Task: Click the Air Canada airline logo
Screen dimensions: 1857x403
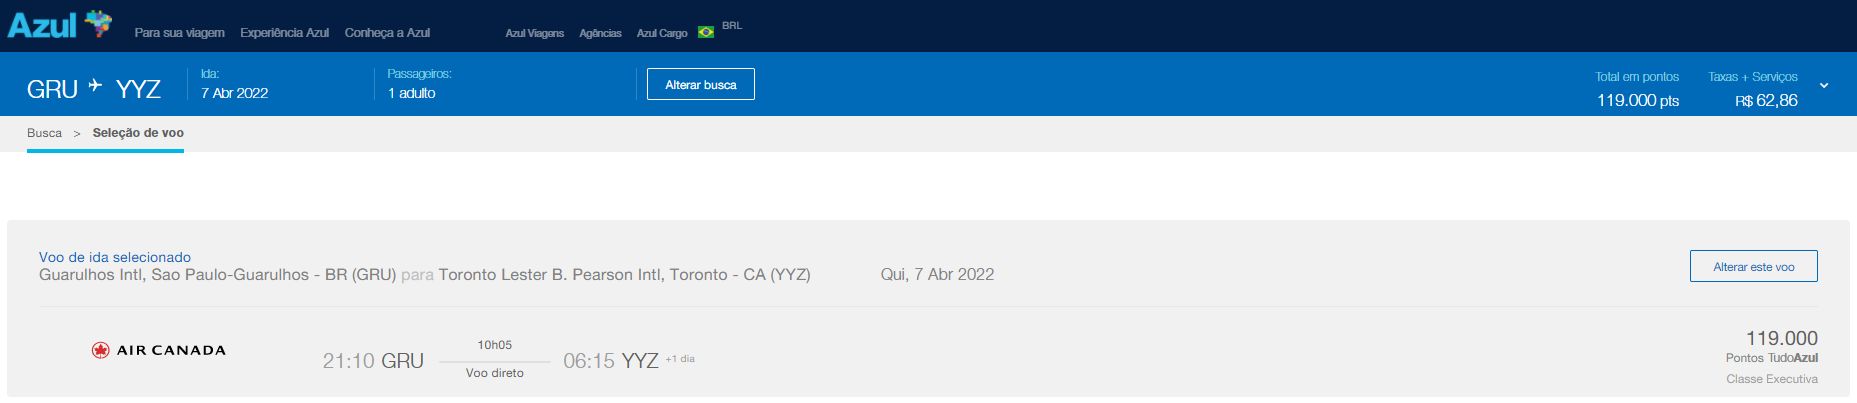Action: (x=158, y=350)
